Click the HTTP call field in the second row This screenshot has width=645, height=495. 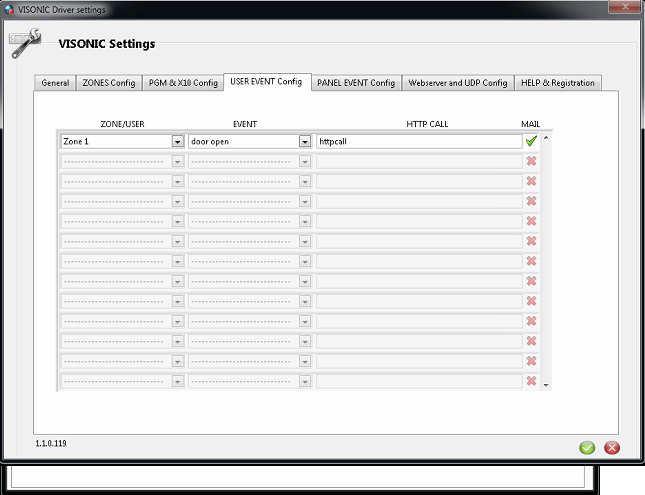coord(419,161)
